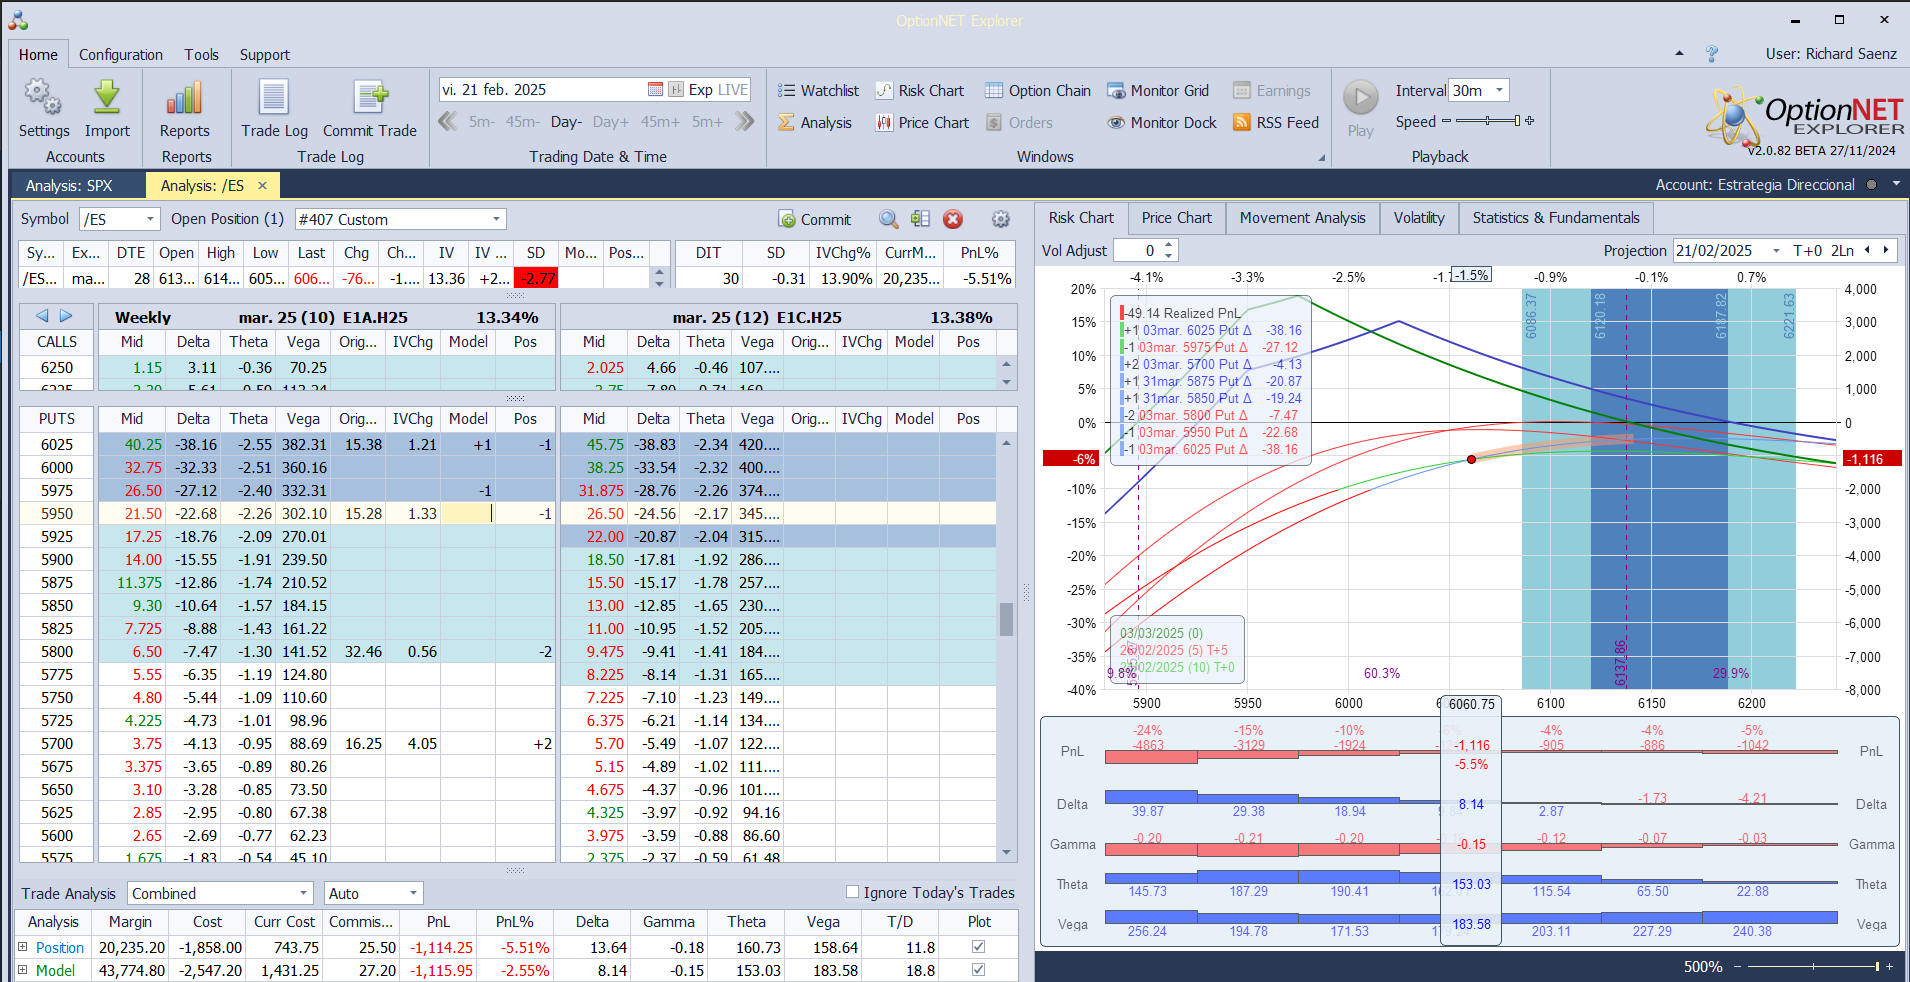Open the Movement Analysis tab
Screen dimensions: 1910x982
click(1302, 218)
